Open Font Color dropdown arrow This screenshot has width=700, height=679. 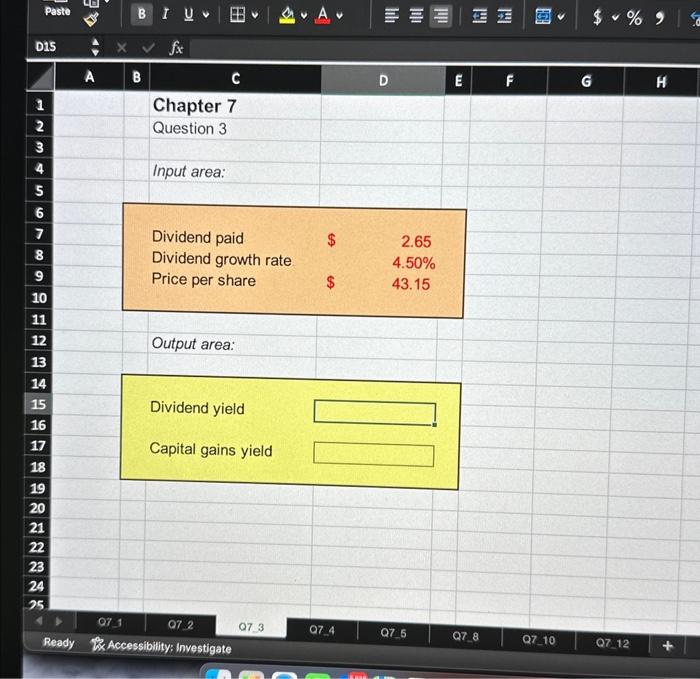(340, 16)
